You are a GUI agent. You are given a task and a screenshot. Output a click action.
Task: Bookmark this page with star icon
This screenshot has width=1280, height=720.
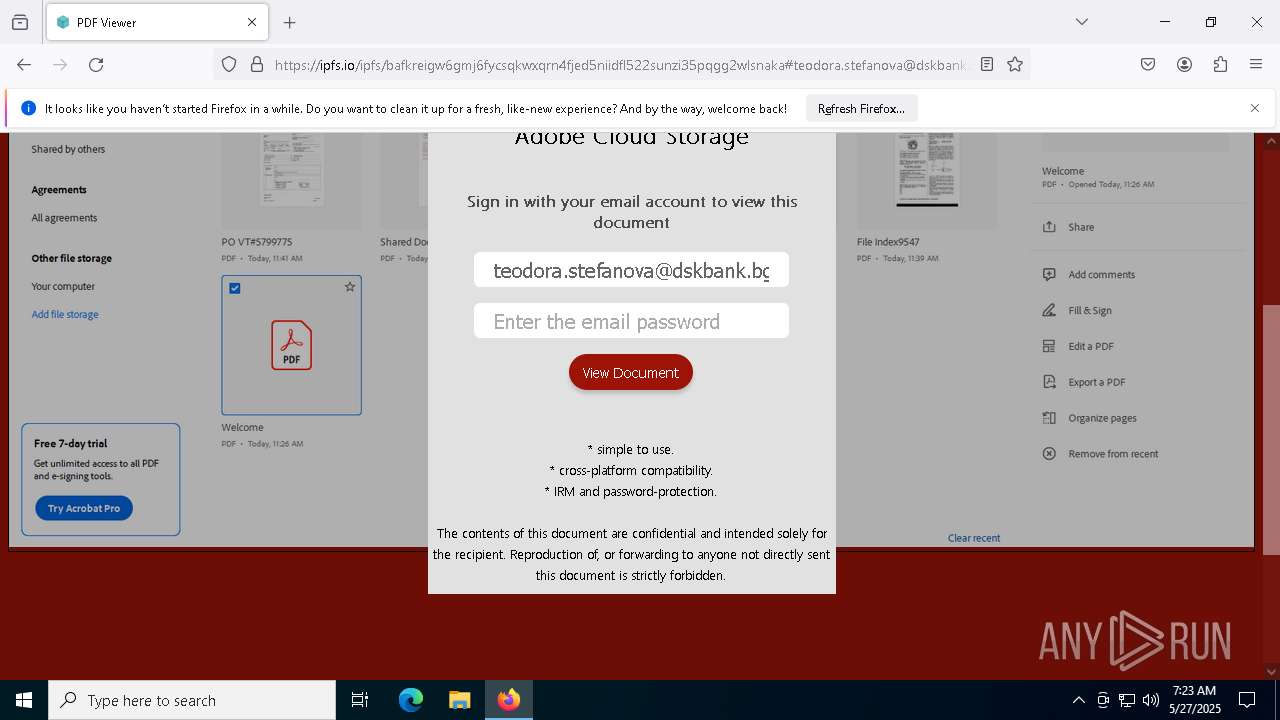1015,64
